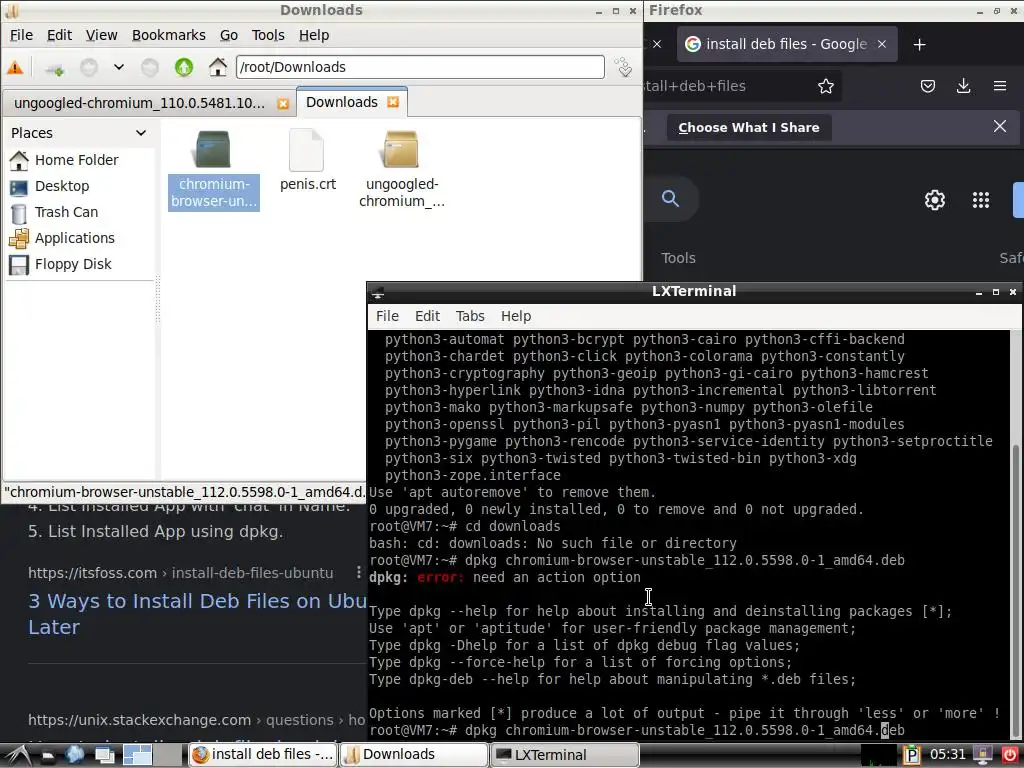Screen dimensions: 1024x768
Task: Open Google settings gear icon
Action: (x=935, y=200)
